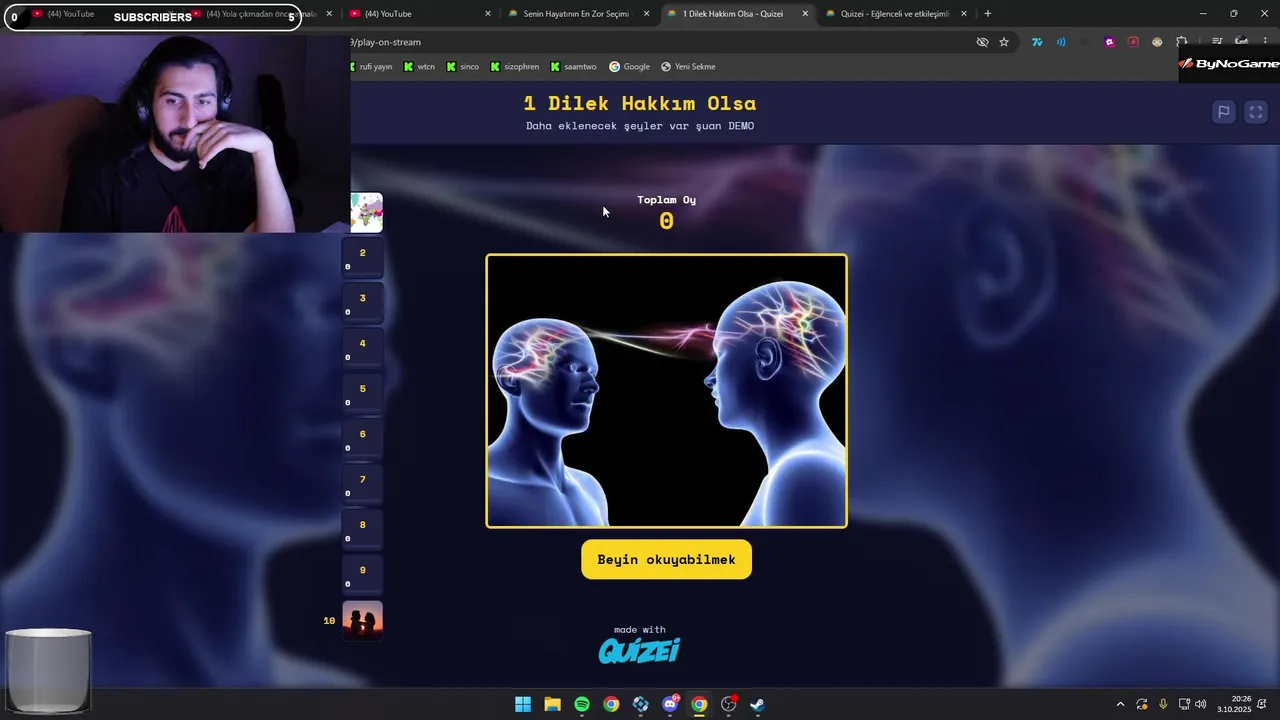Open the 'Google' bookmark
This screenshot has width=1280, height=720.
(x=629, y=67)
